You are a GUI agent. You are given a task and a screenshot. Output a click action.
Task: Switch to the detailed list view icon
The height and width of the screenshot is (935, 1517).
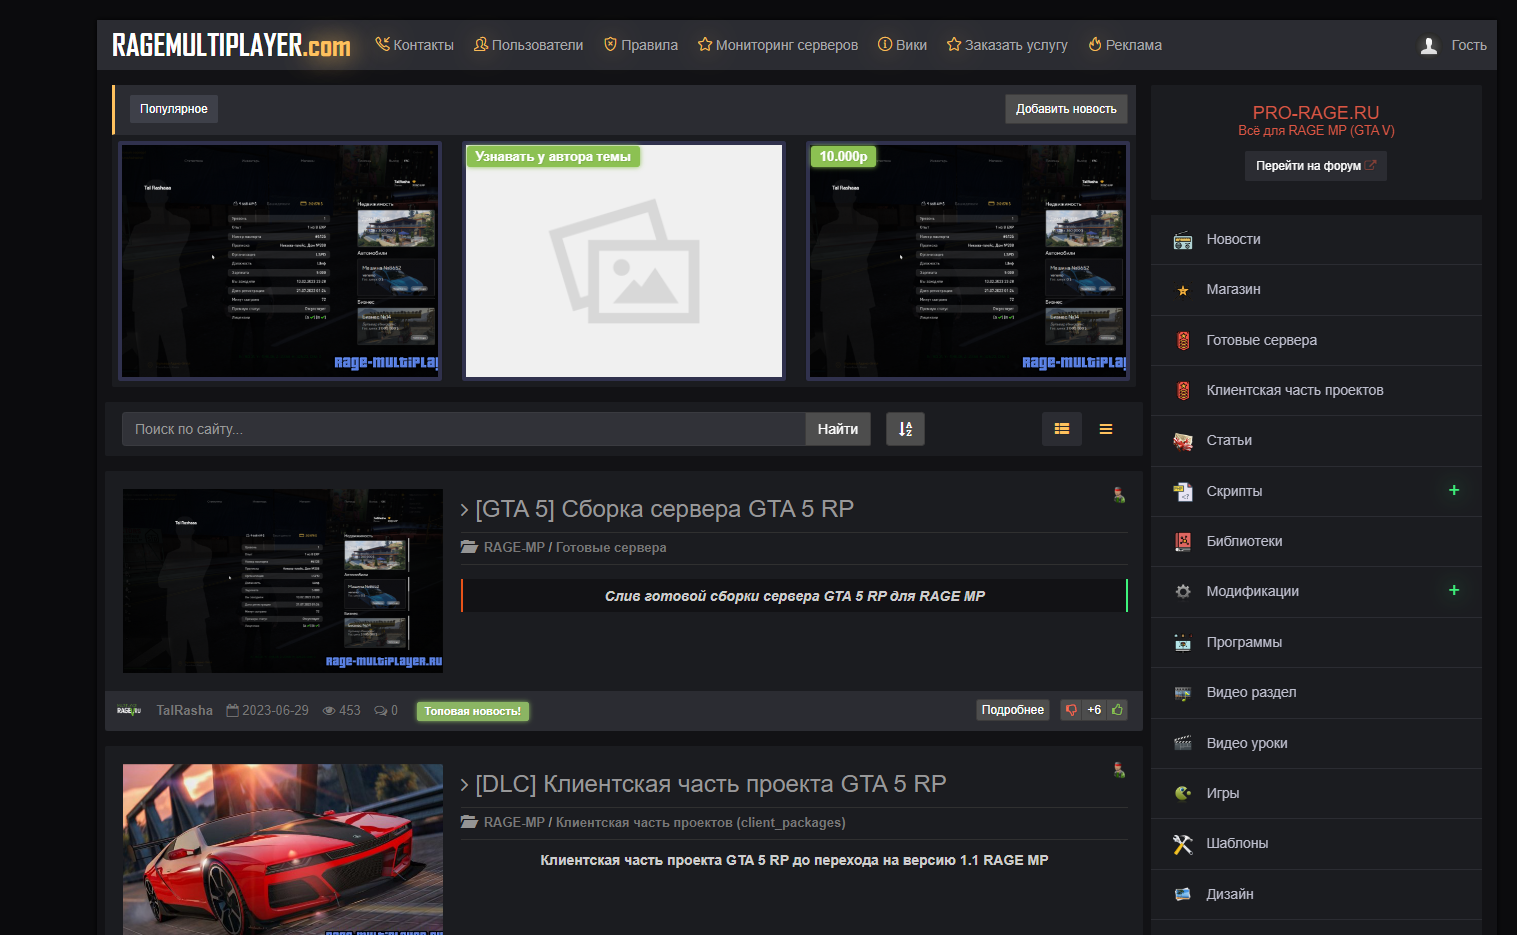[x=1062, y=429]
